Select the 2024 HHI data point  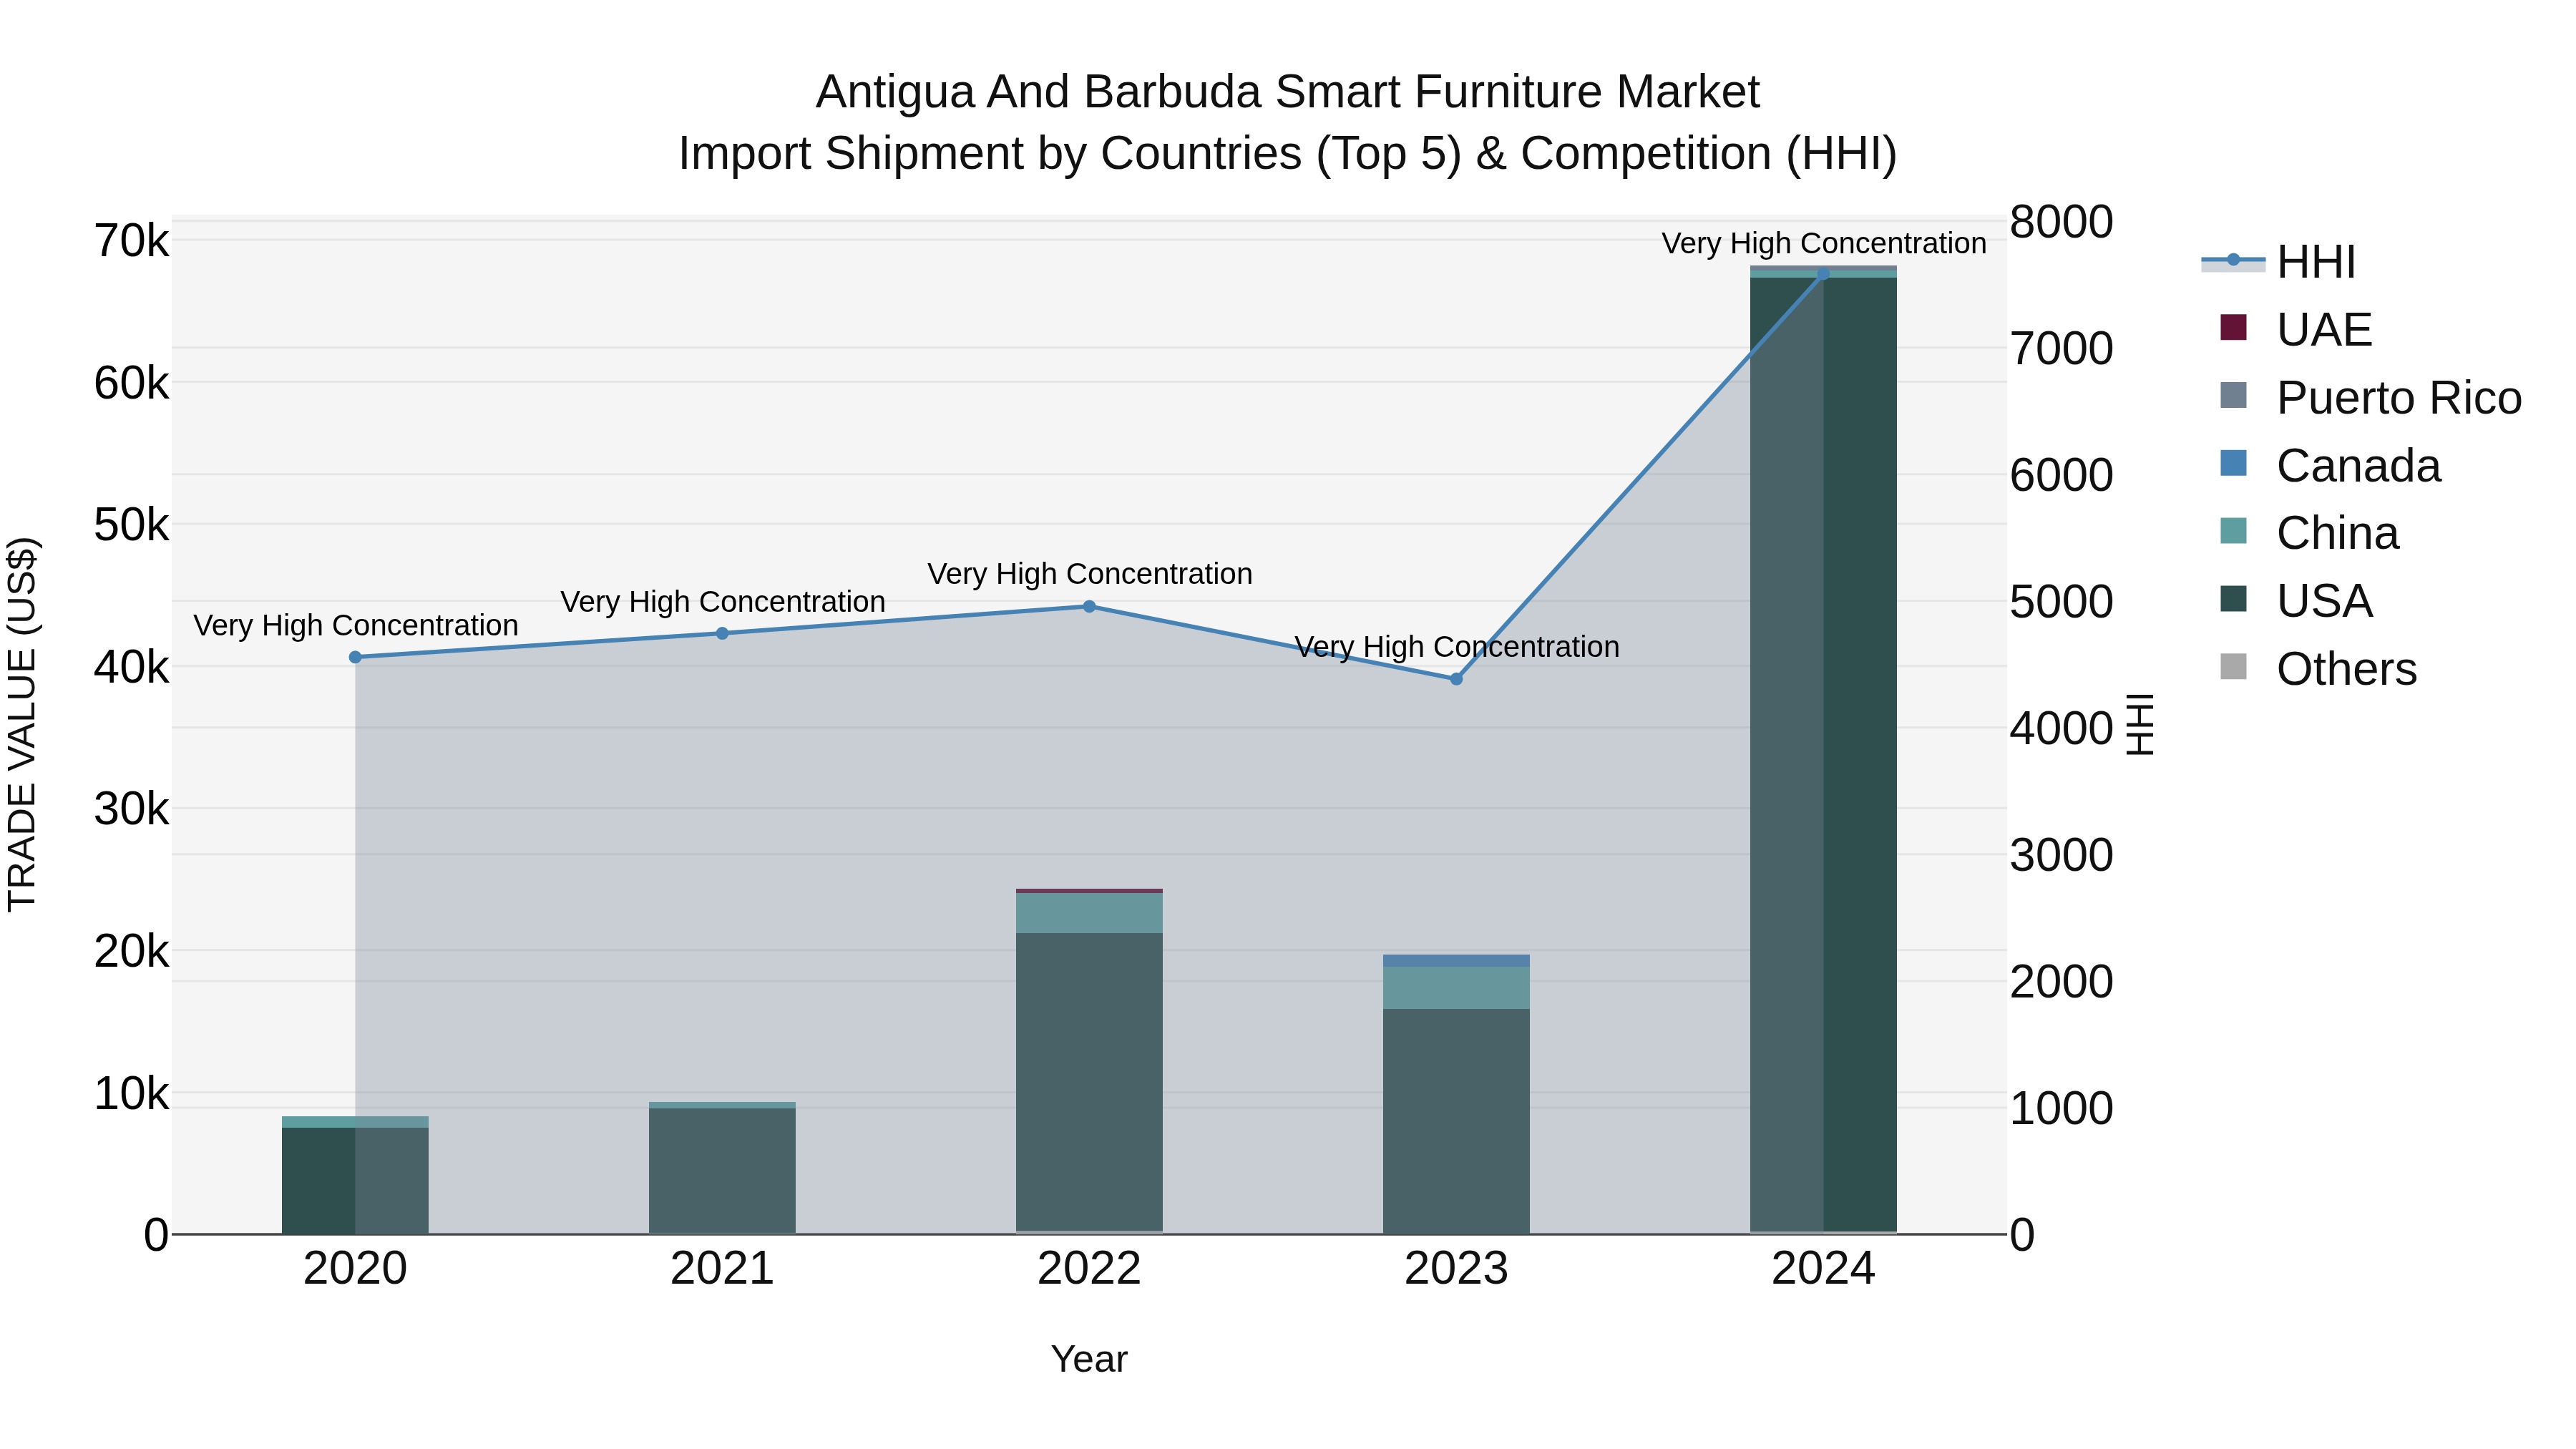pyautogui.click(x=1823, y=274)
